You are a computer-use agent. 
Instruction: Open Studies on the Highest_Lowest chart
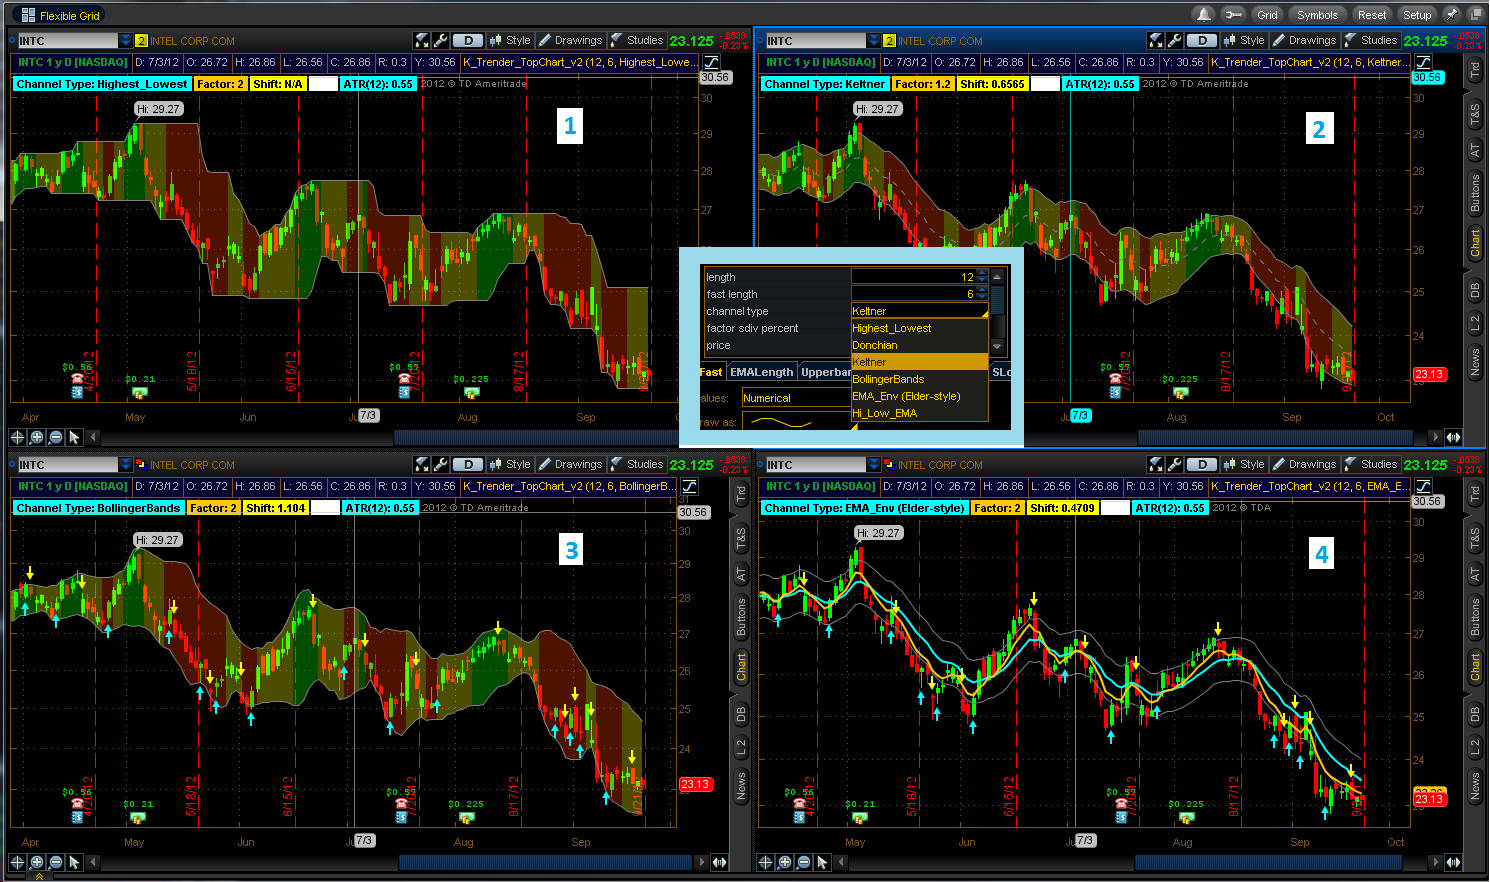click(x=637, y=41)
